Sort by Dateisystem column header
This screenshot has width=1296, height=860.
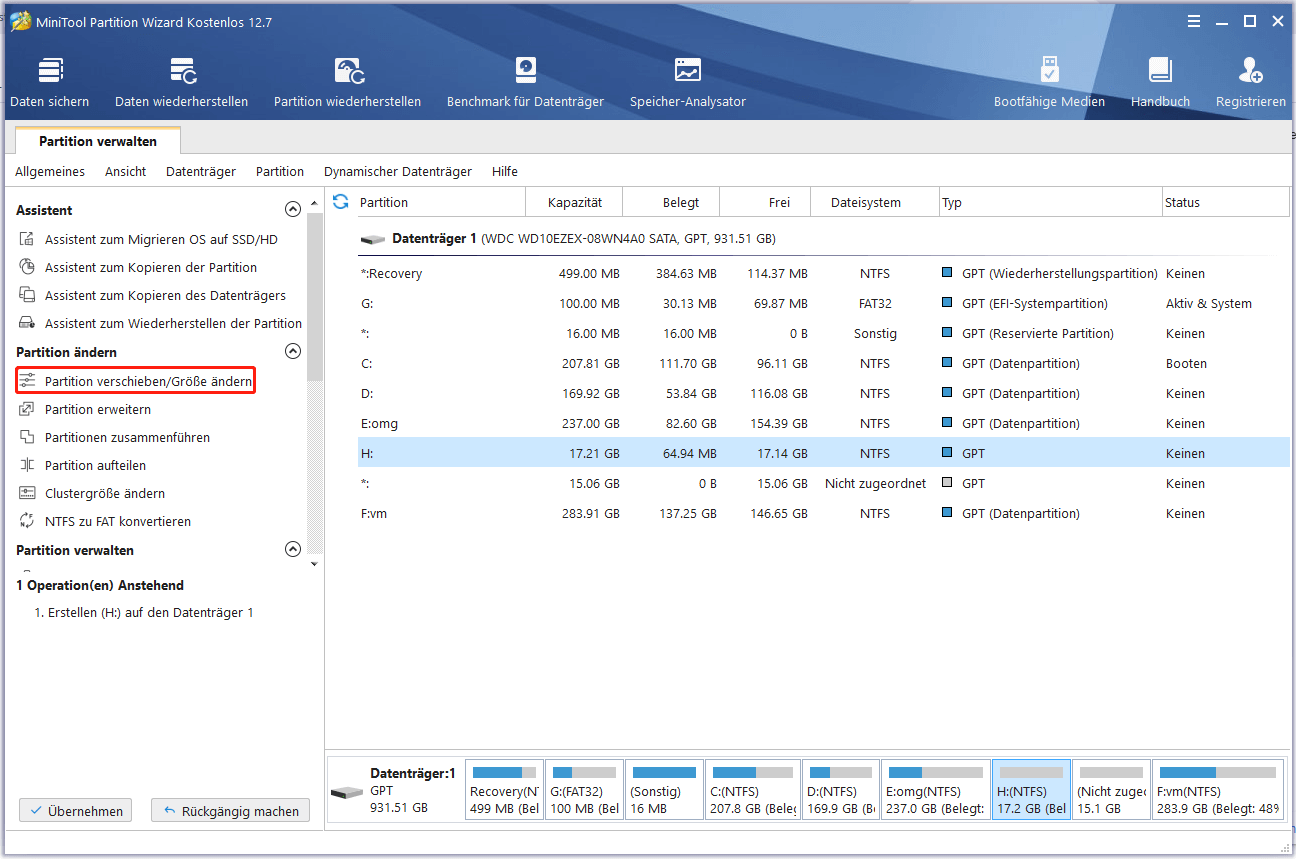tap(875, 203)
